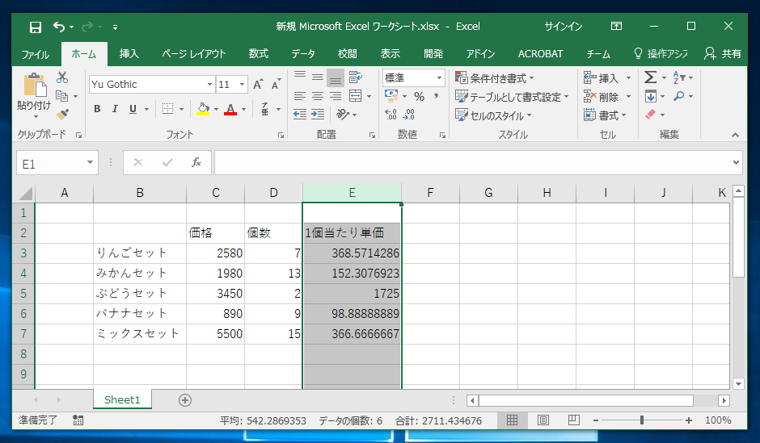Viewport: 760px width, 443px height.
Task: Select the Format Painter brush icon
Action: [62, 114]
